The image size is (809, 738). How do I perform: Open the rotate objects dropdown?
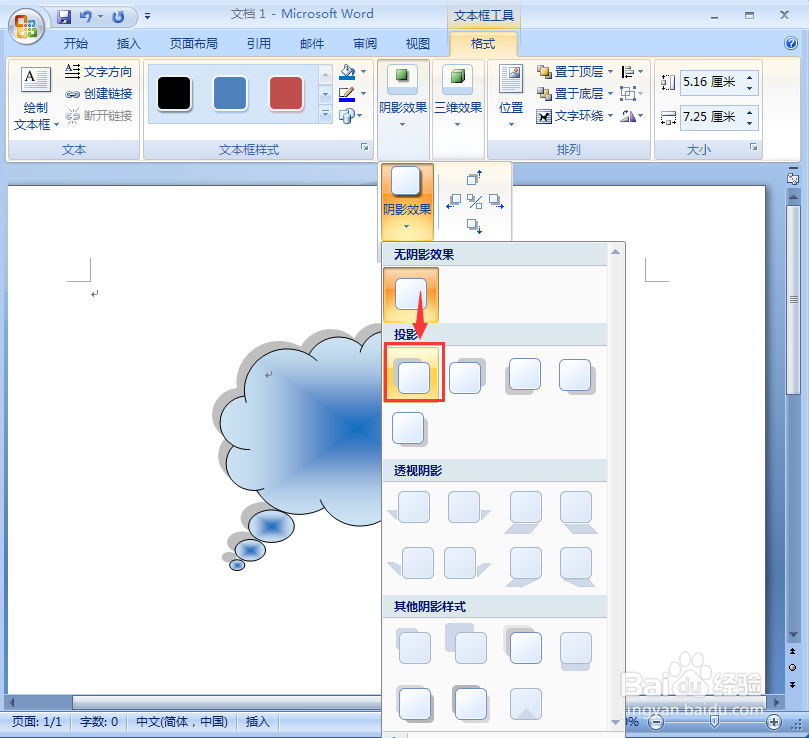pos(632,116)
